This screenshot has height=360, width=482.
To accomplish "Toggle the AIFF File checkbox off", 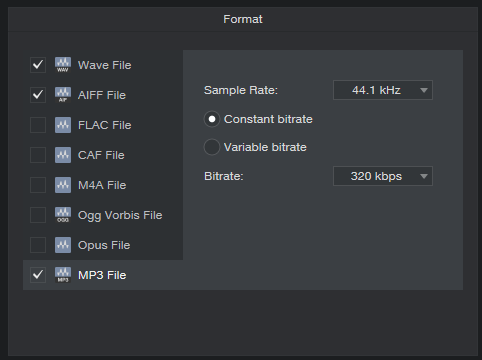I will pyautogui.click(x=38, y=95).
